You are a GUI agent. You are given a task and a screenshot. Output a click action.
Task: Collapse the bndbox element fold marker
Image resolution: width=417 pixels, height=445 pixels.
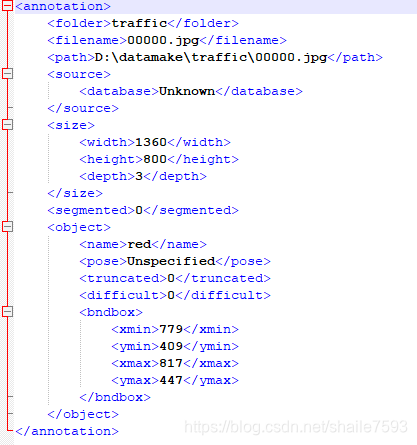click(x=7, y=312)
